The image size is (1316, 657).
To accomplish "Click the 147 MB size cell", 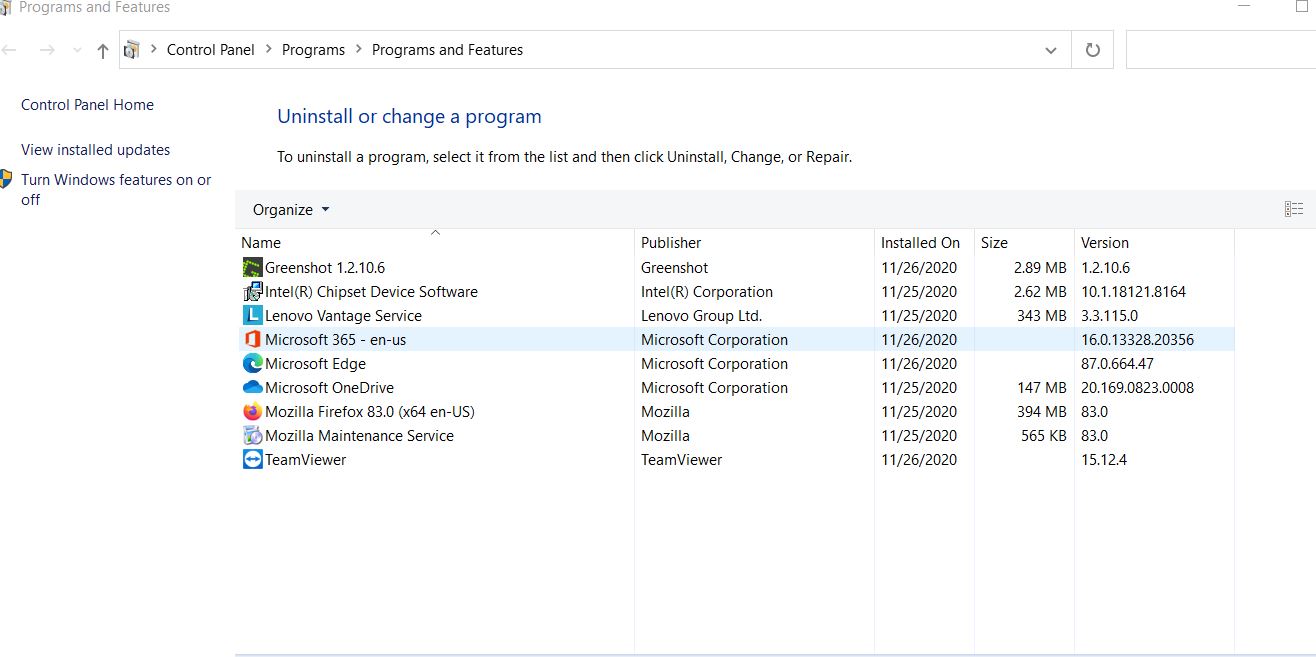I will click(1042, 387).
